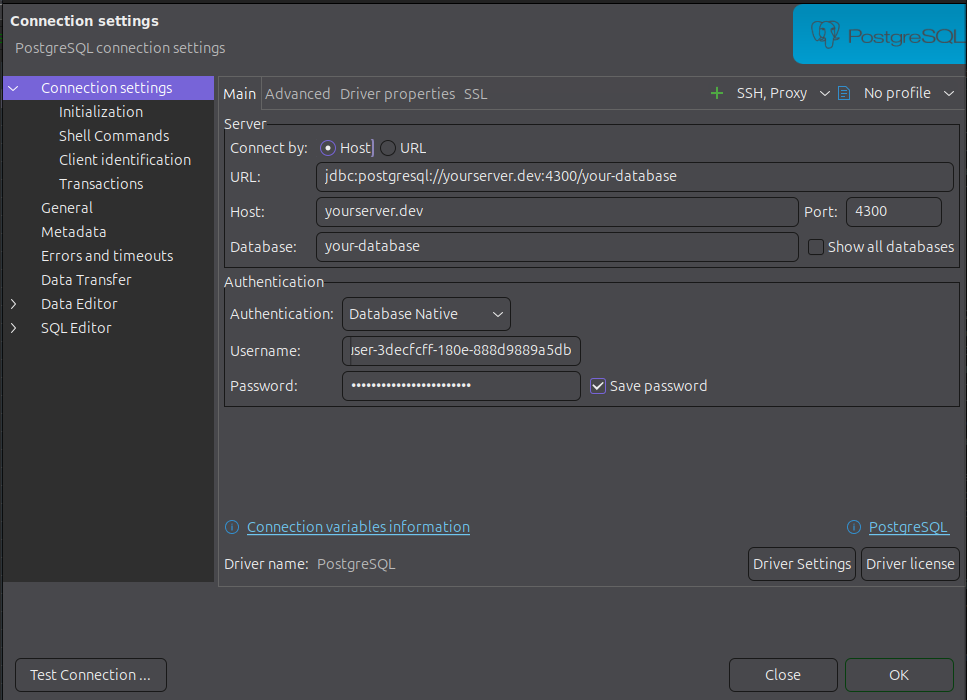Select Errors and timeouts tree item
This screenshot has width=967, height=700.
tap(107, 256)
